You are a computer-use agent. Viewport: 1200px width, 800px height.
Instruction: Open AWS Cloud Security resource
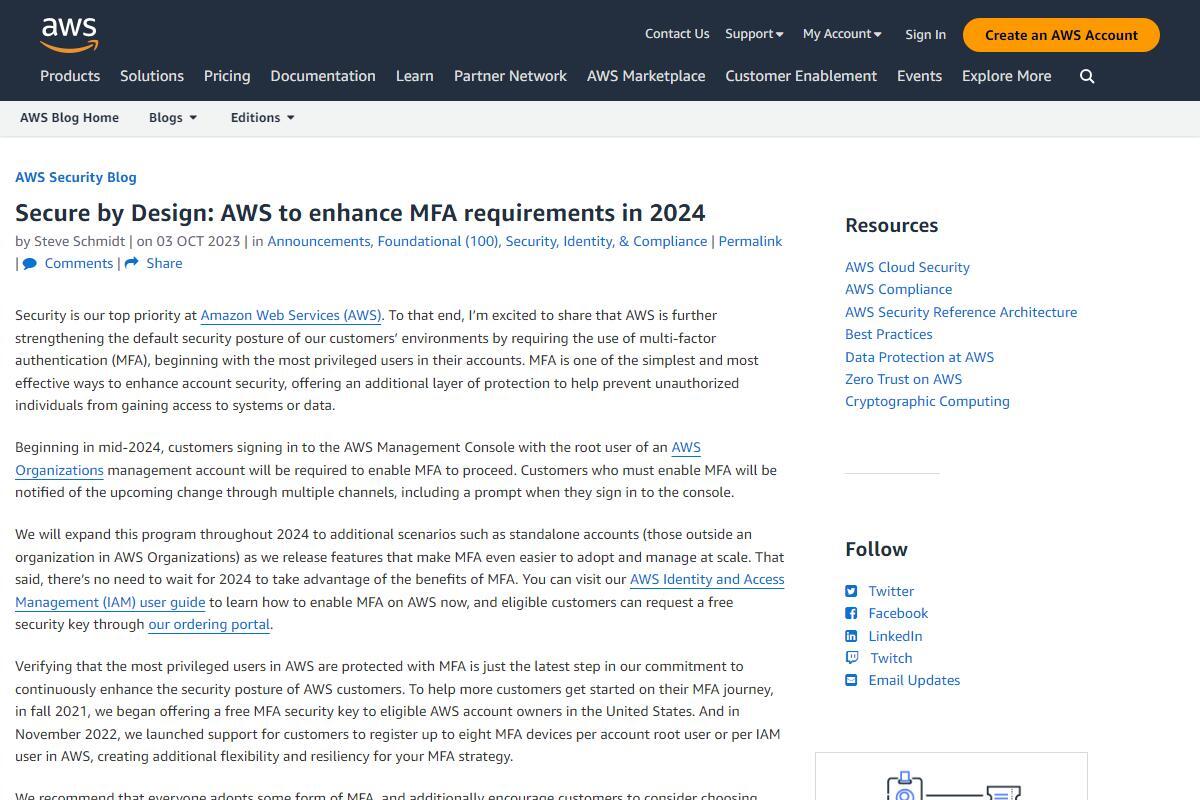coord(907,267)
